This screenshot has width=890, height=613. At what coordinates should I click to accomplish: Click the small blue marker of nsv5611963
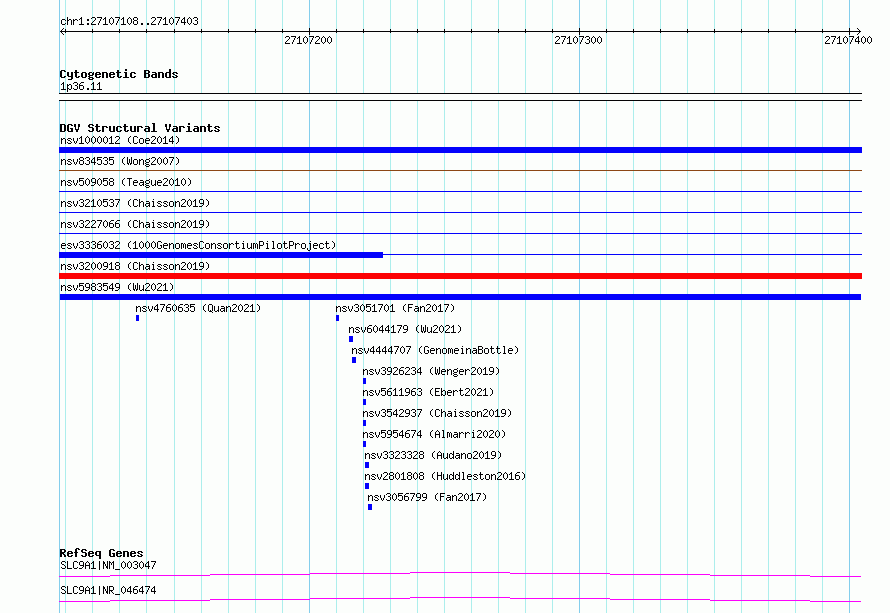point(364,402)
